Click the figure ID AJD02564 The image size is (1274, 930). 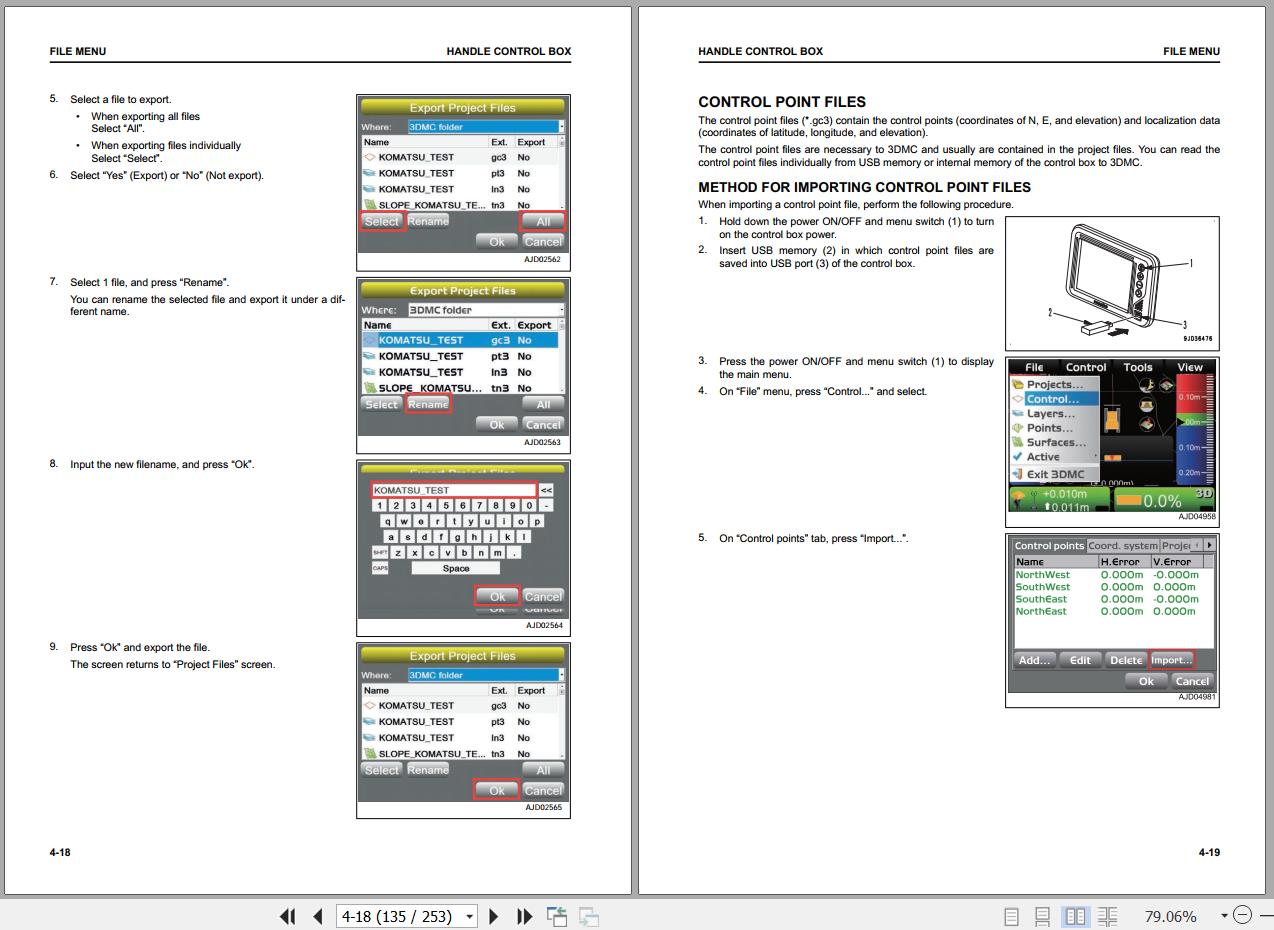click(x=545, y=626)
